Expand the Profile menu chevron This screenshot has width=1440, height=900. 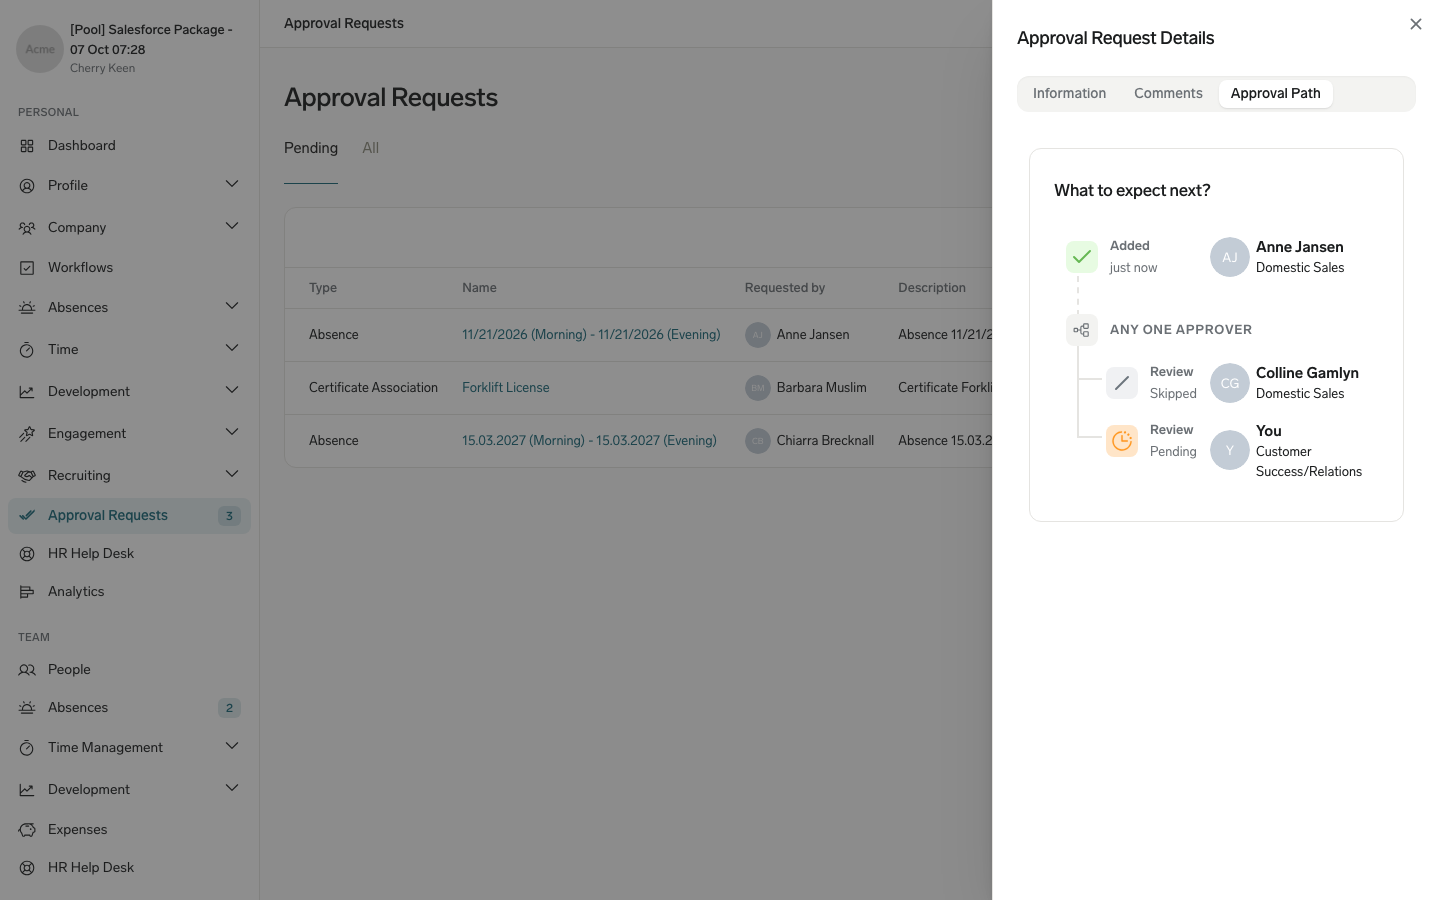pos(232,184)
